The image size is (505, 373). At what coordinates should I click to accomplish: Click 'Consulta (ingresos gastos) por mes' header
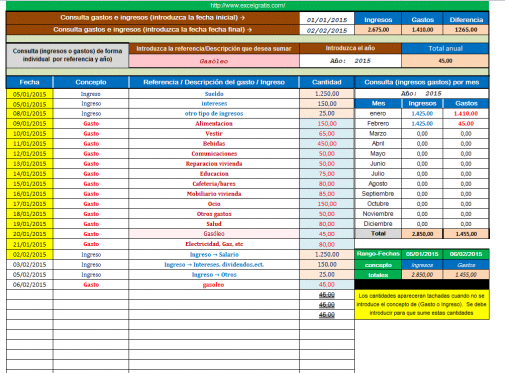422,82
